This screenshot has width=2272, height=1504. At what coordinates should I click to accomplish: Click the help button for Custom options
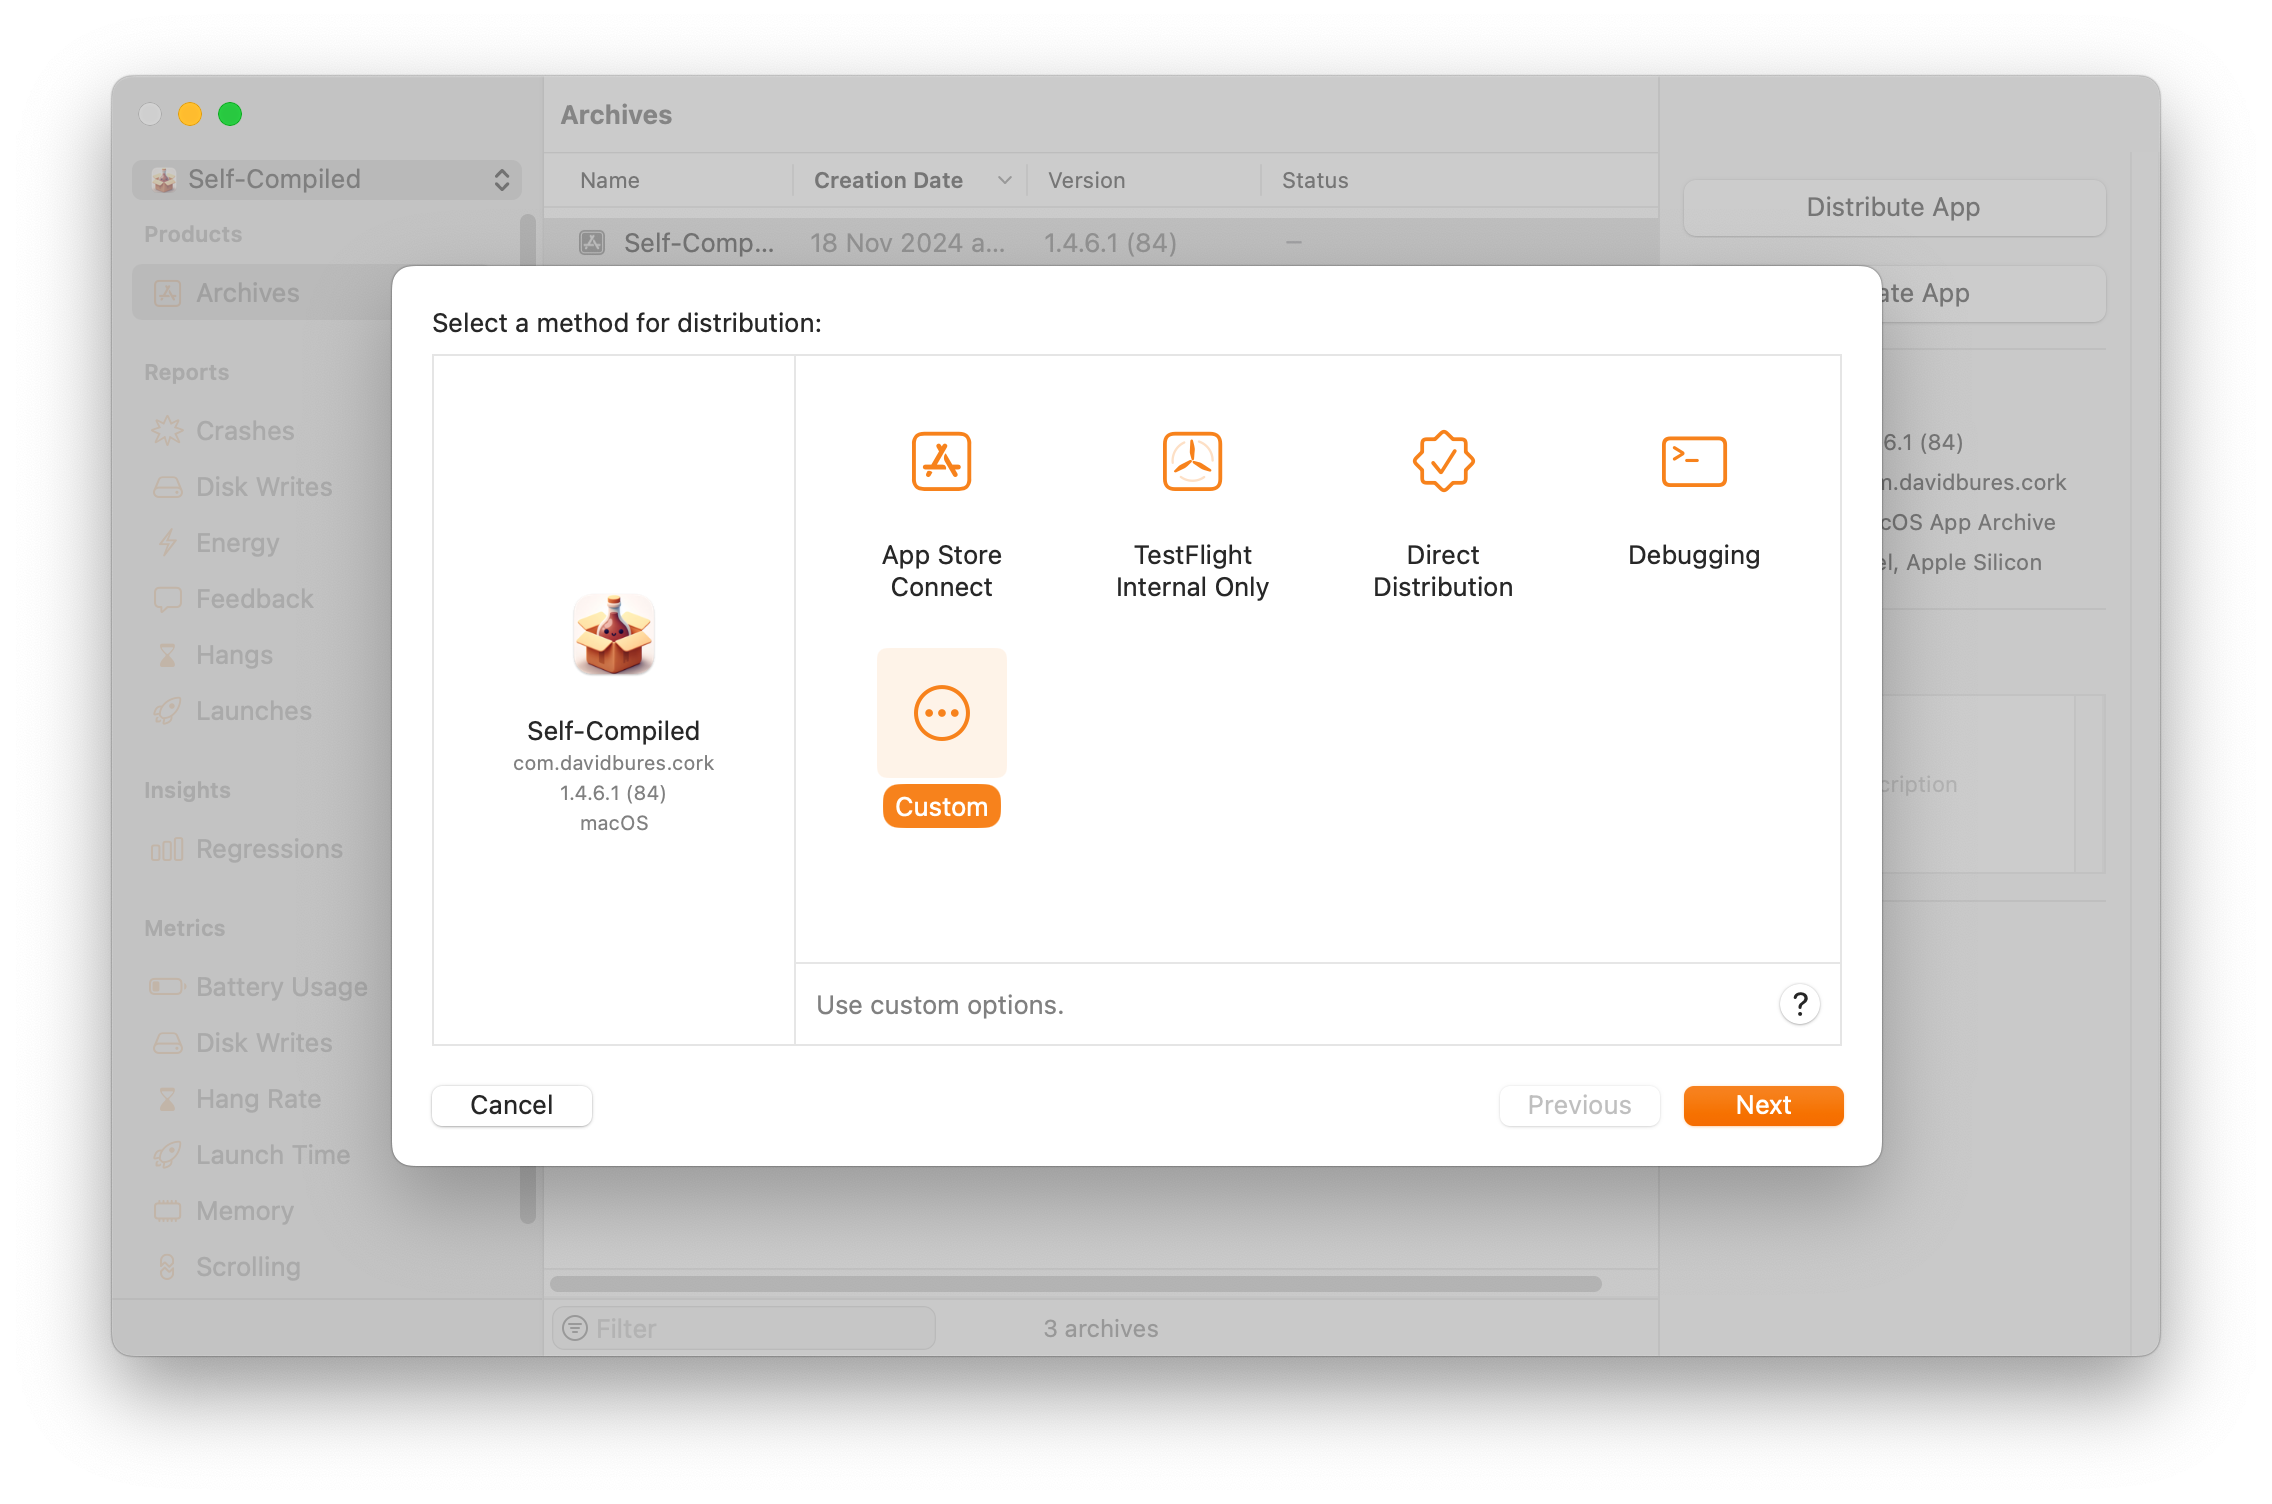pyautogui.click(x=1800, y=1004)
